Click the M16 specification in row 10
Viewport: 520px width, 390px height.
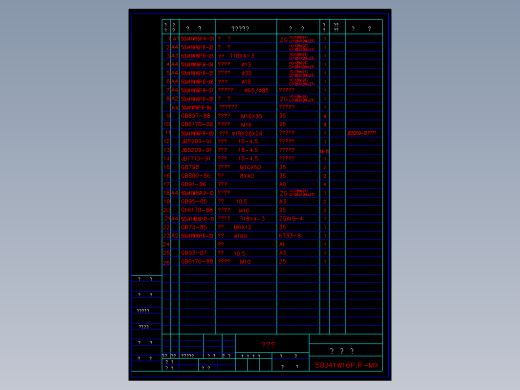[x=246, y=125]
